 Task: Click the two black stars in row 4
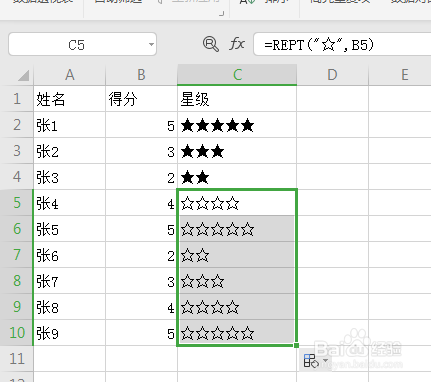pos(195,178)
